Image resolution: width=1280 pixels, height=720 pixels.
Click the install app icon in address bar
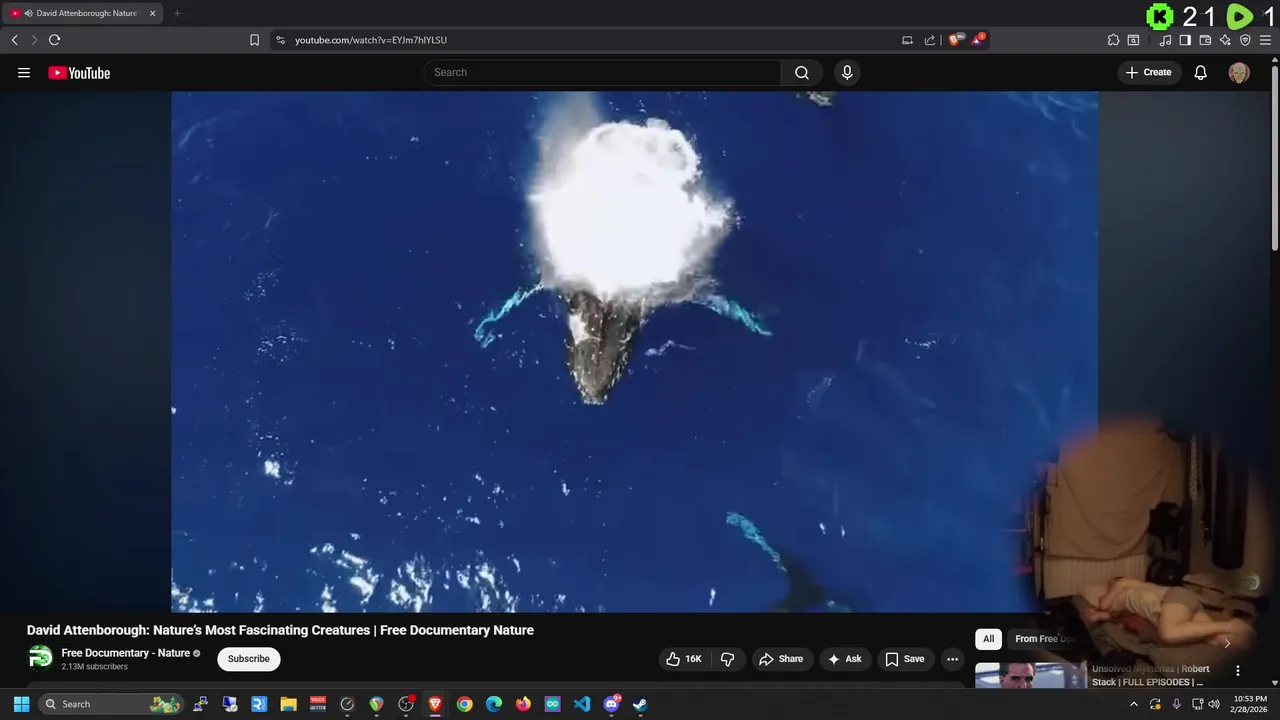907,40
